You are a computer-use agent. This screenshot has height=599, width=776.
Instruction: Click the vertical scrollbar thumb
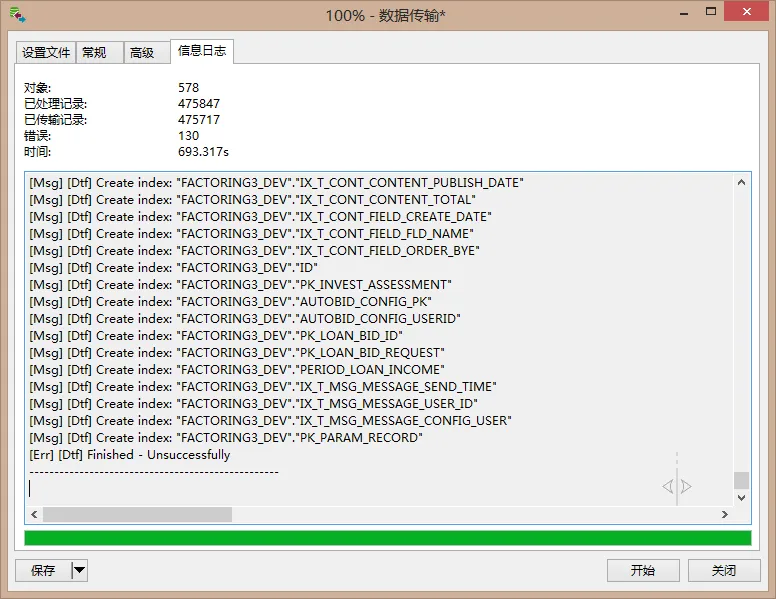[741, 480]
